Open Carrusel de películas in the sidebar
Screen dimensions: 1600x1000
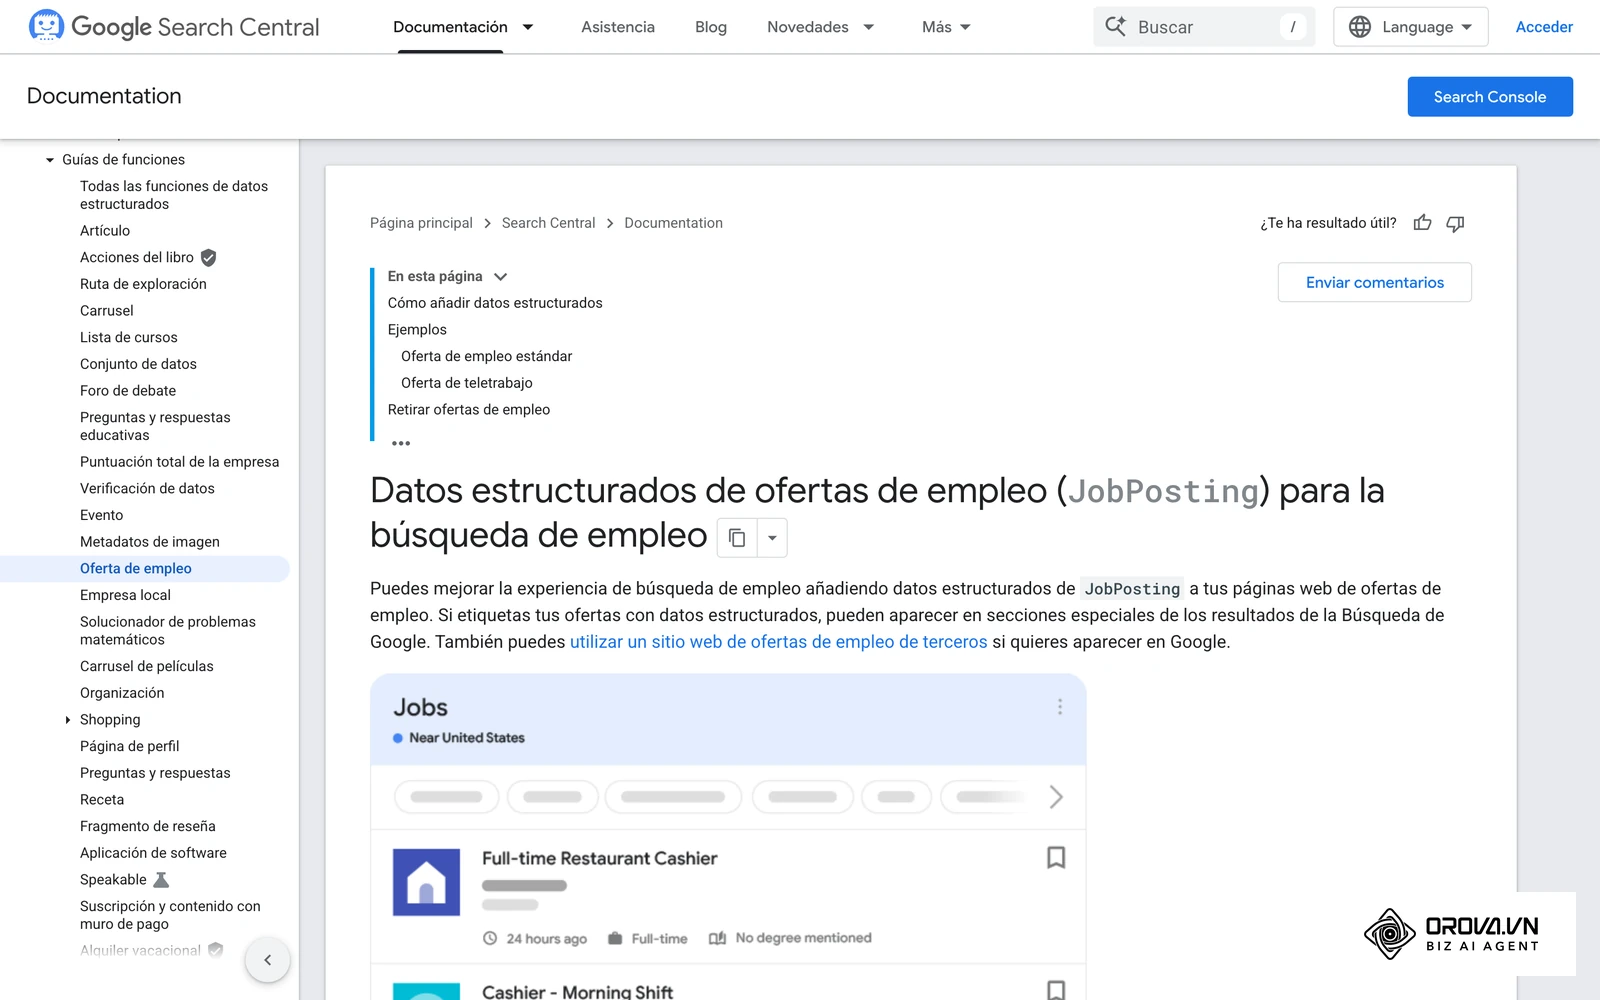click(147, 666)
